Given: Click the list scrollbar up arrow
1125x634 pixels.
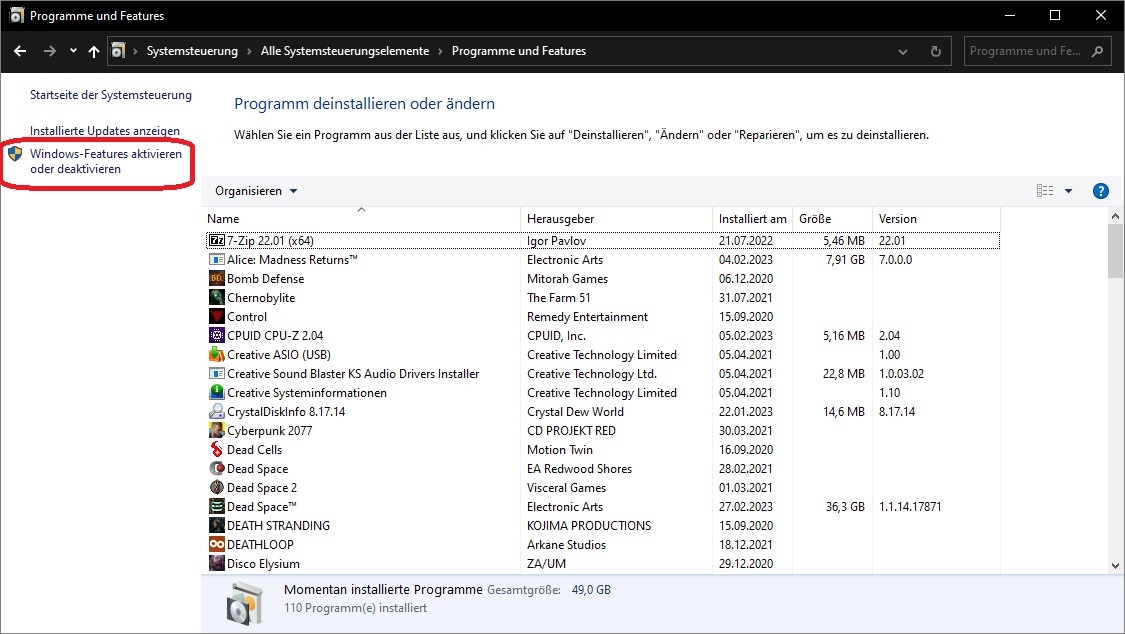Looking at the screenshot, I should [1115, 216].
